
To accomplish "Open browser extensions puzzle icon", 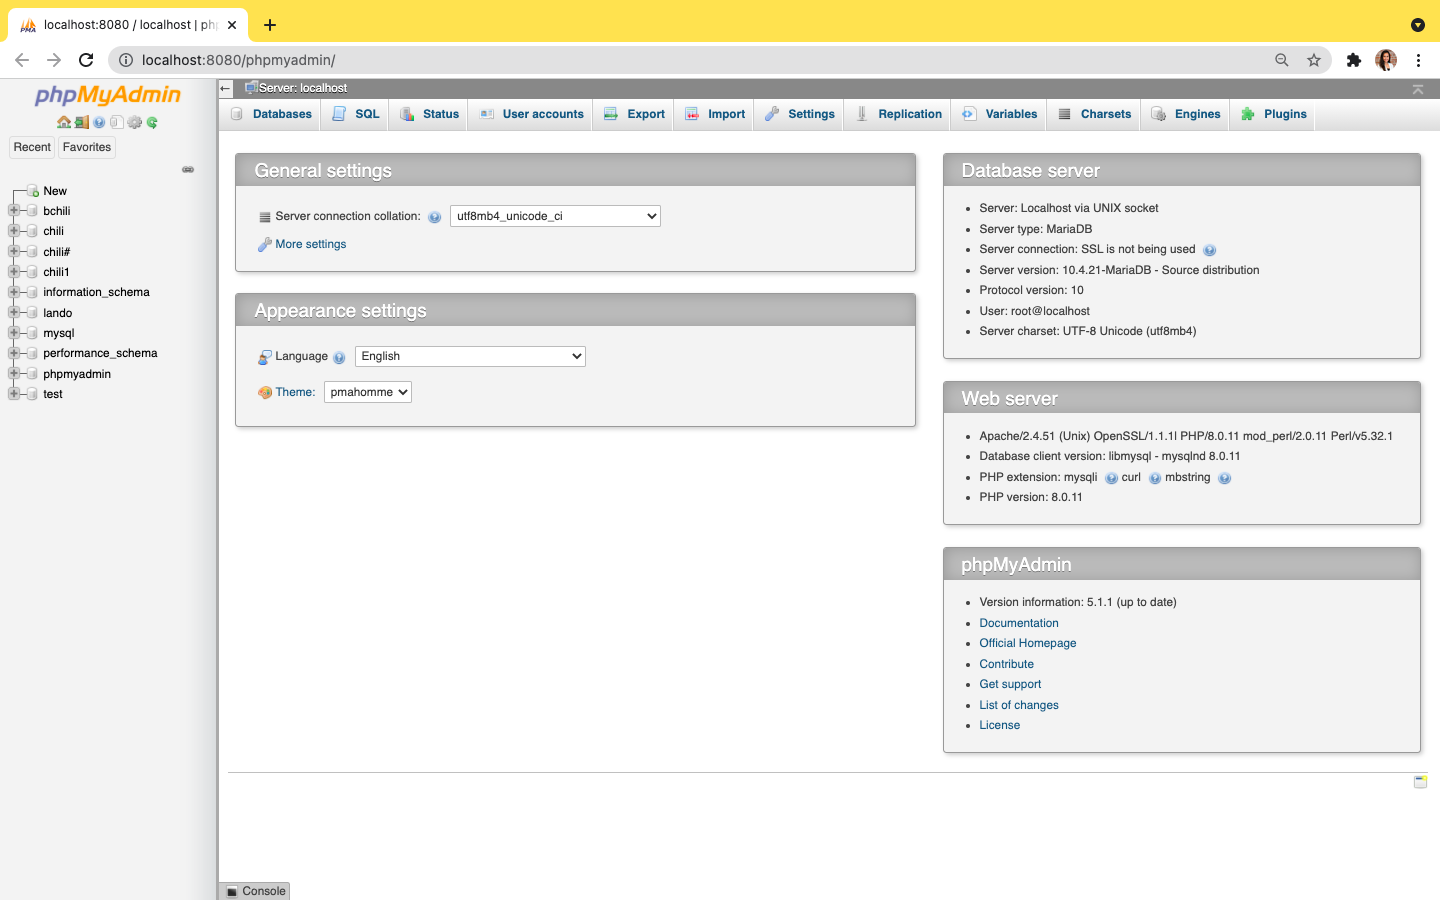I will [x=1354, y=60].
